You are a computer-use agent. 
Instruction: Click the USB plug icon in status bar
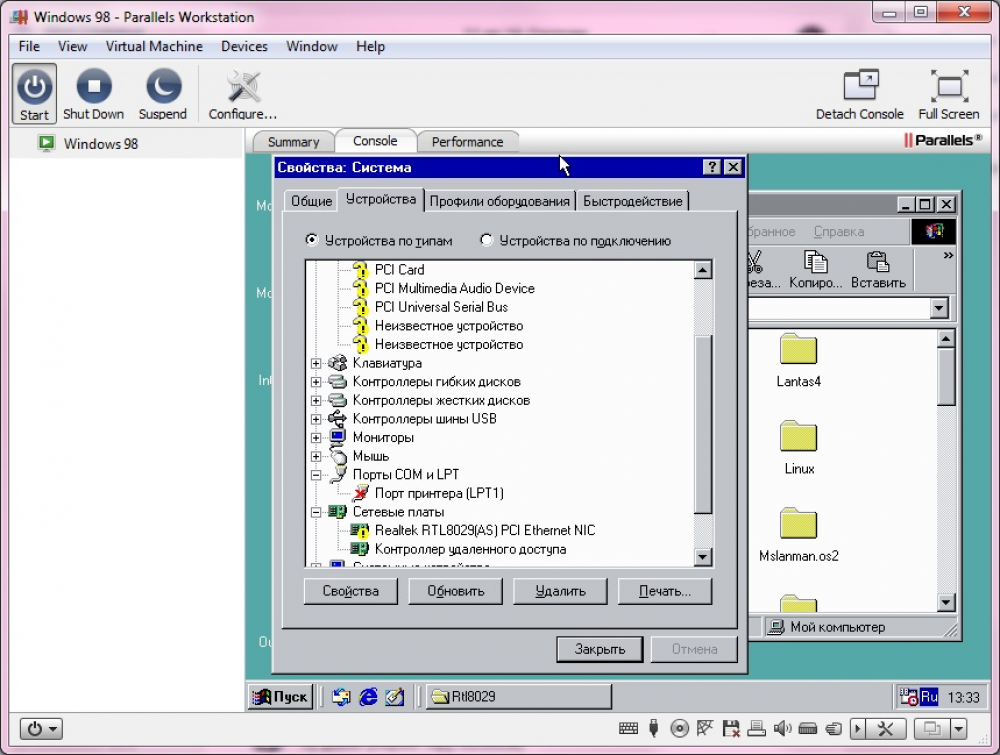click(x=654, y=728)
